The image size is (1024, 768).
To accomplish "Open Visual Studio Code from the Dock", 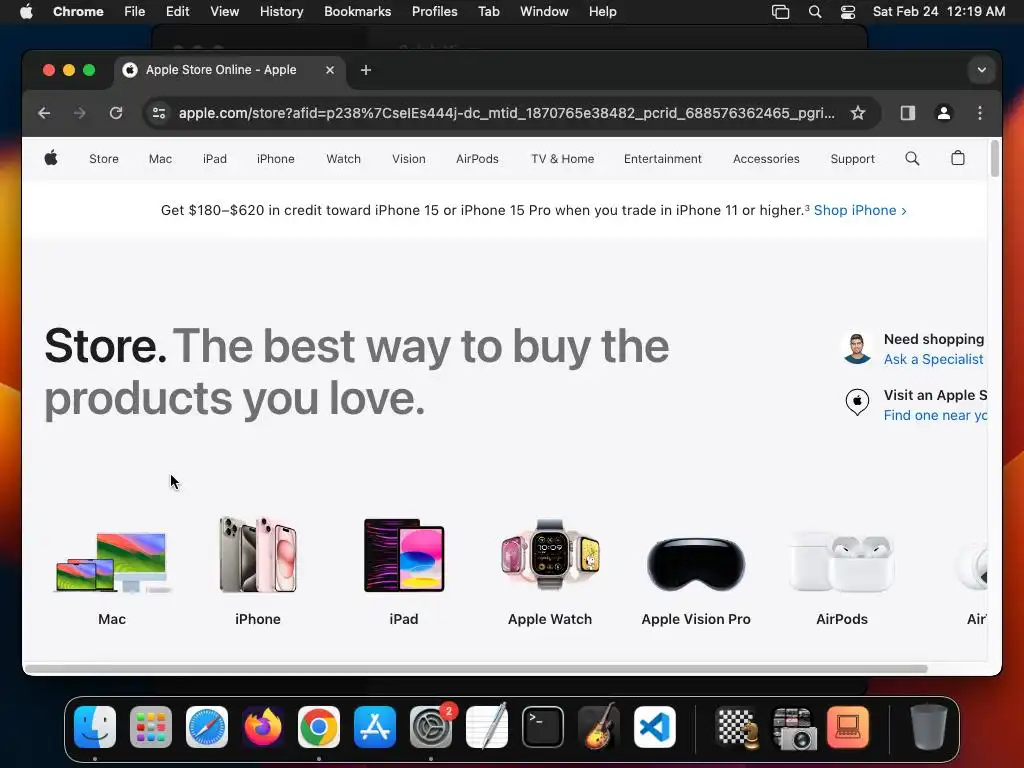I will 654,727.
